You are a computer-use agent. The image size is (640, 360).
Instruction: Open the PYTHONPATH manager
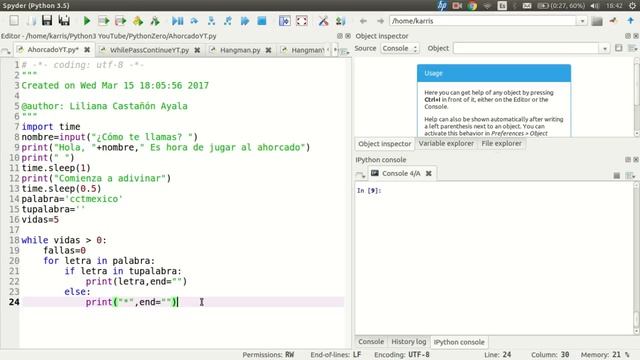click(x=340, y=21)
